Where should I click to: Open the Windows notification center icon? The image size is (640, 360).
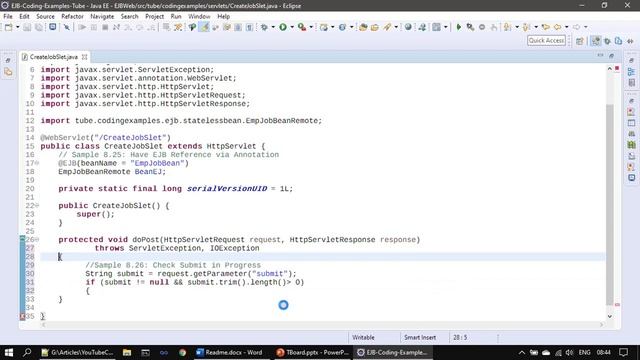coord(623,352)
